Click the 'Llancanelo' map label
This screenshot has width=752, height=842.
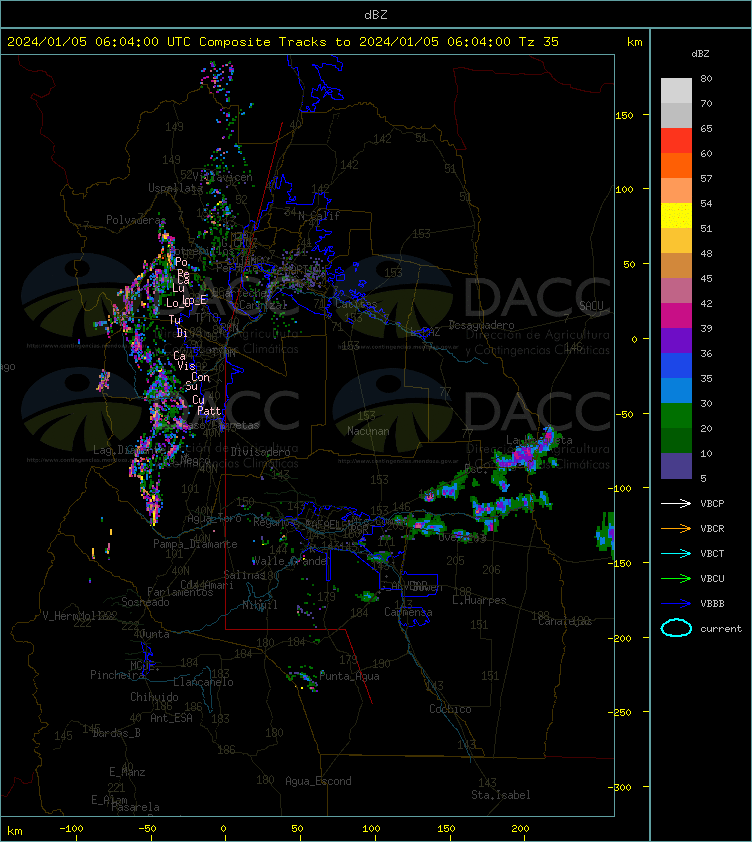pos(203,682)
